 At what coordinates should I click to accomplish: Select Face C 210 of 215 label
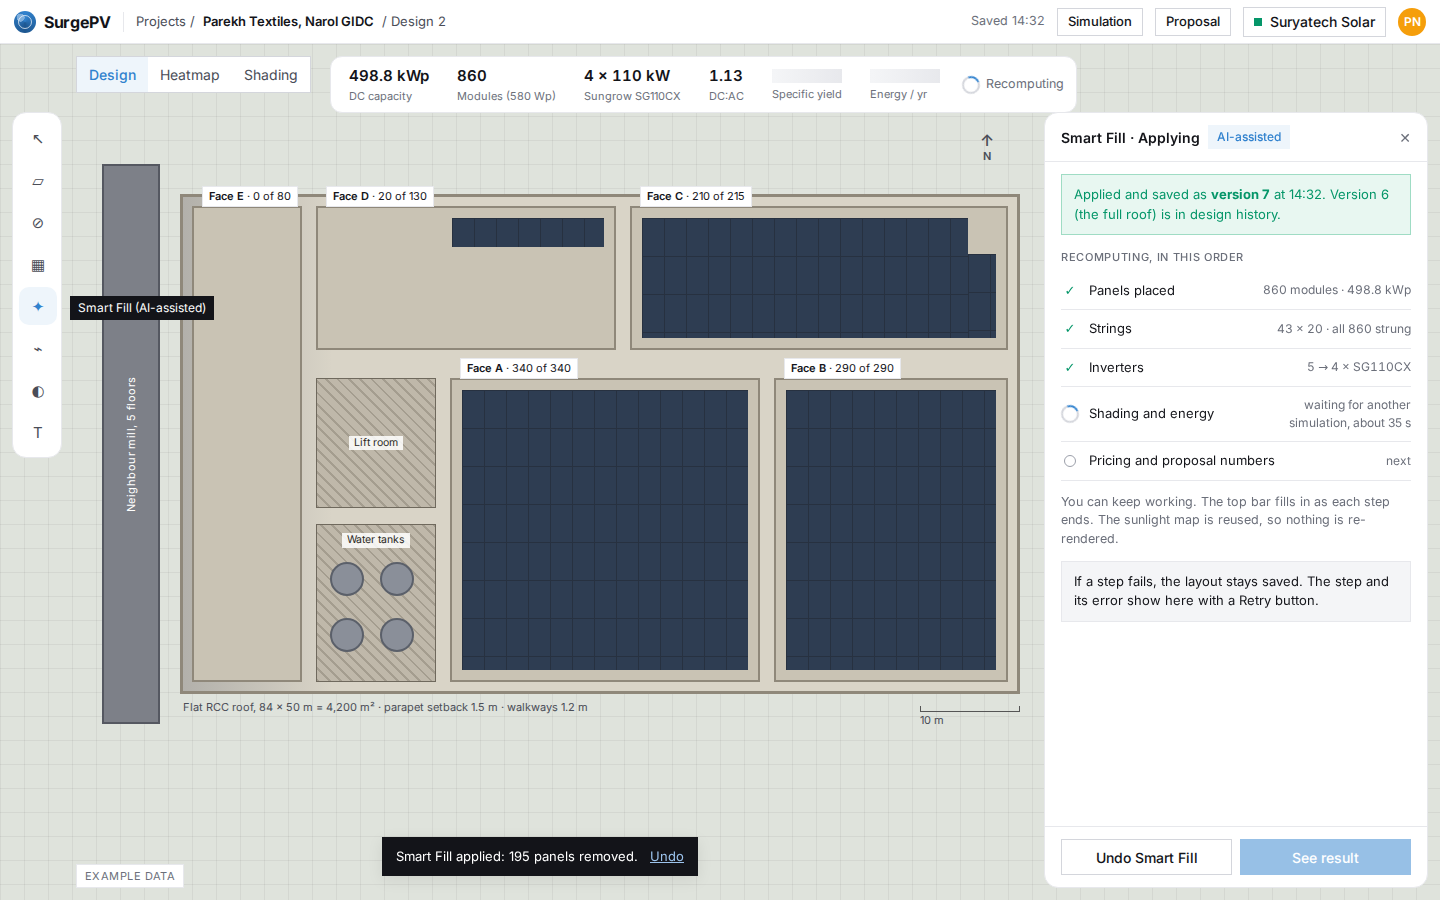(x=696, y=196)
